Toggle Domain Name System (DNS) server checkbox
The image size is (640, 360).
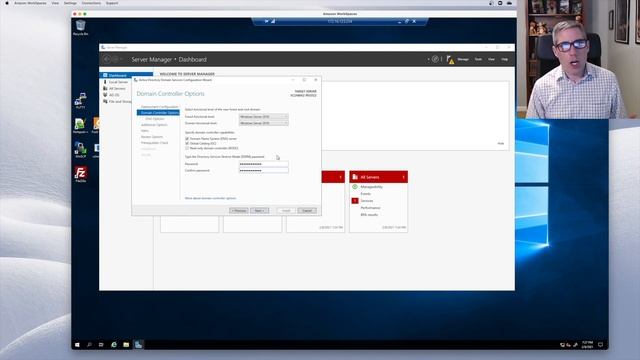(x=187, y=139)
